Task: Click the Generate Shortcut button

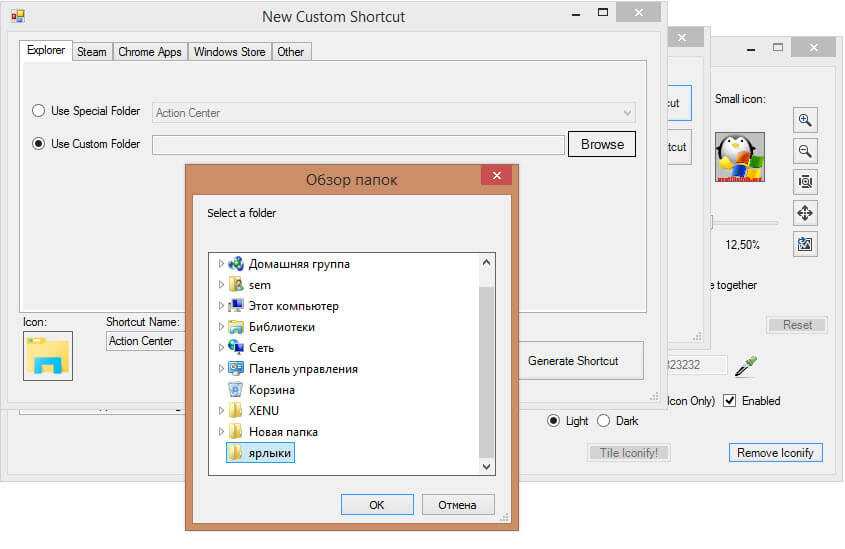Action: click(x=573, y=361)
